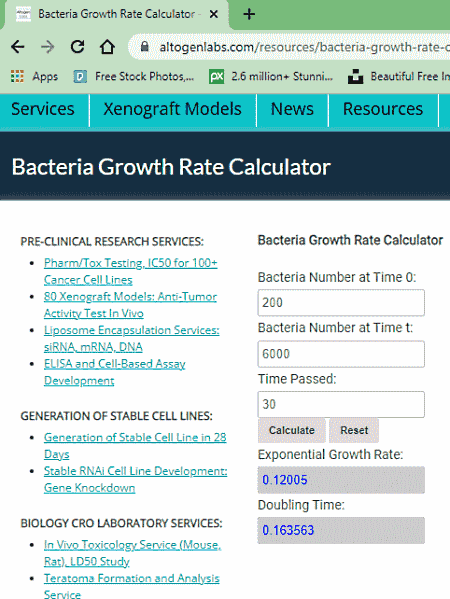Image resolution: width=450 pixels, height=599 pixels.
Task: Reload the page with the refresh icon
Action: (78, 47)
